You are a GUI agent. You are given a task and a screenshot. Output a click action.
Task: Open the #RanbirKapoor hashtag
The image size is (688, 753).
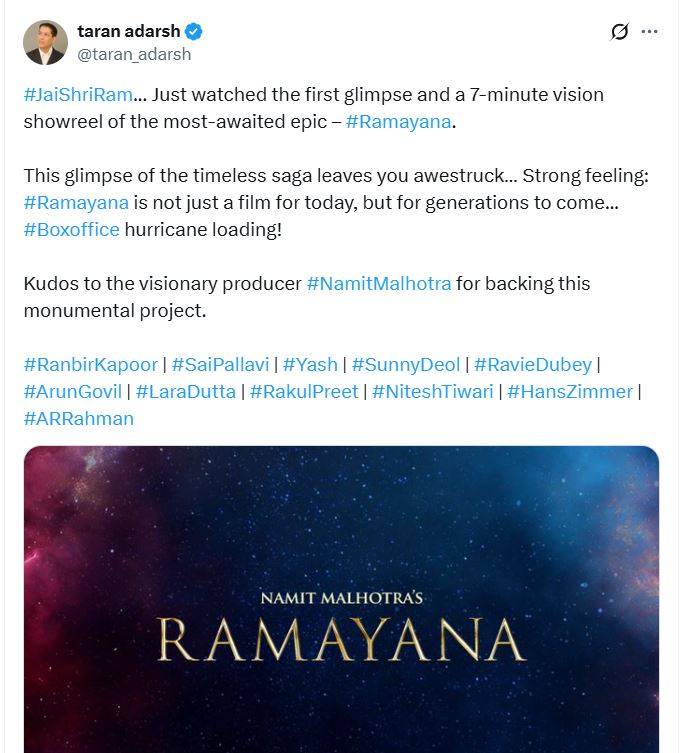[90, 364]
